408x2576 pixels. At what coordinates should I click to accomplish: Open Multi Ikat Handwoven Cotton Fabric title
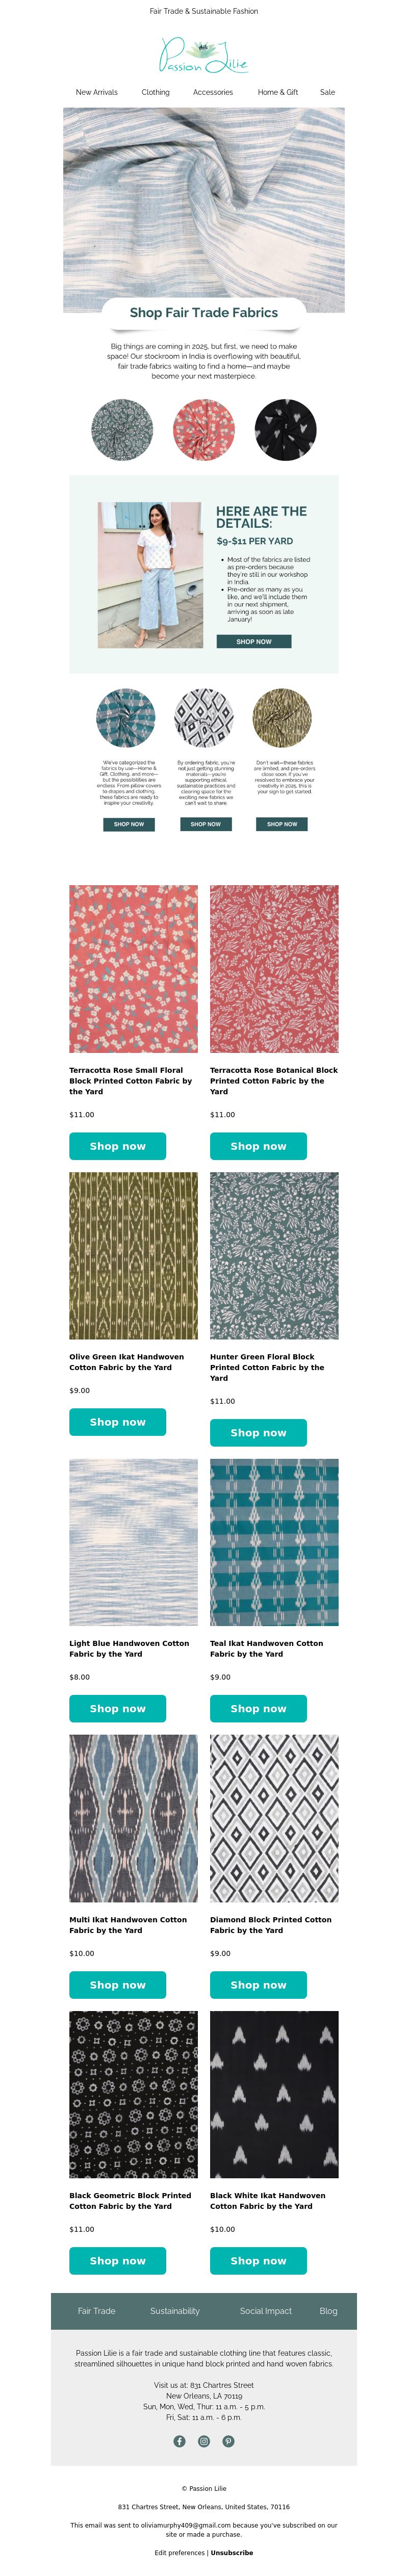[128, 1925]
